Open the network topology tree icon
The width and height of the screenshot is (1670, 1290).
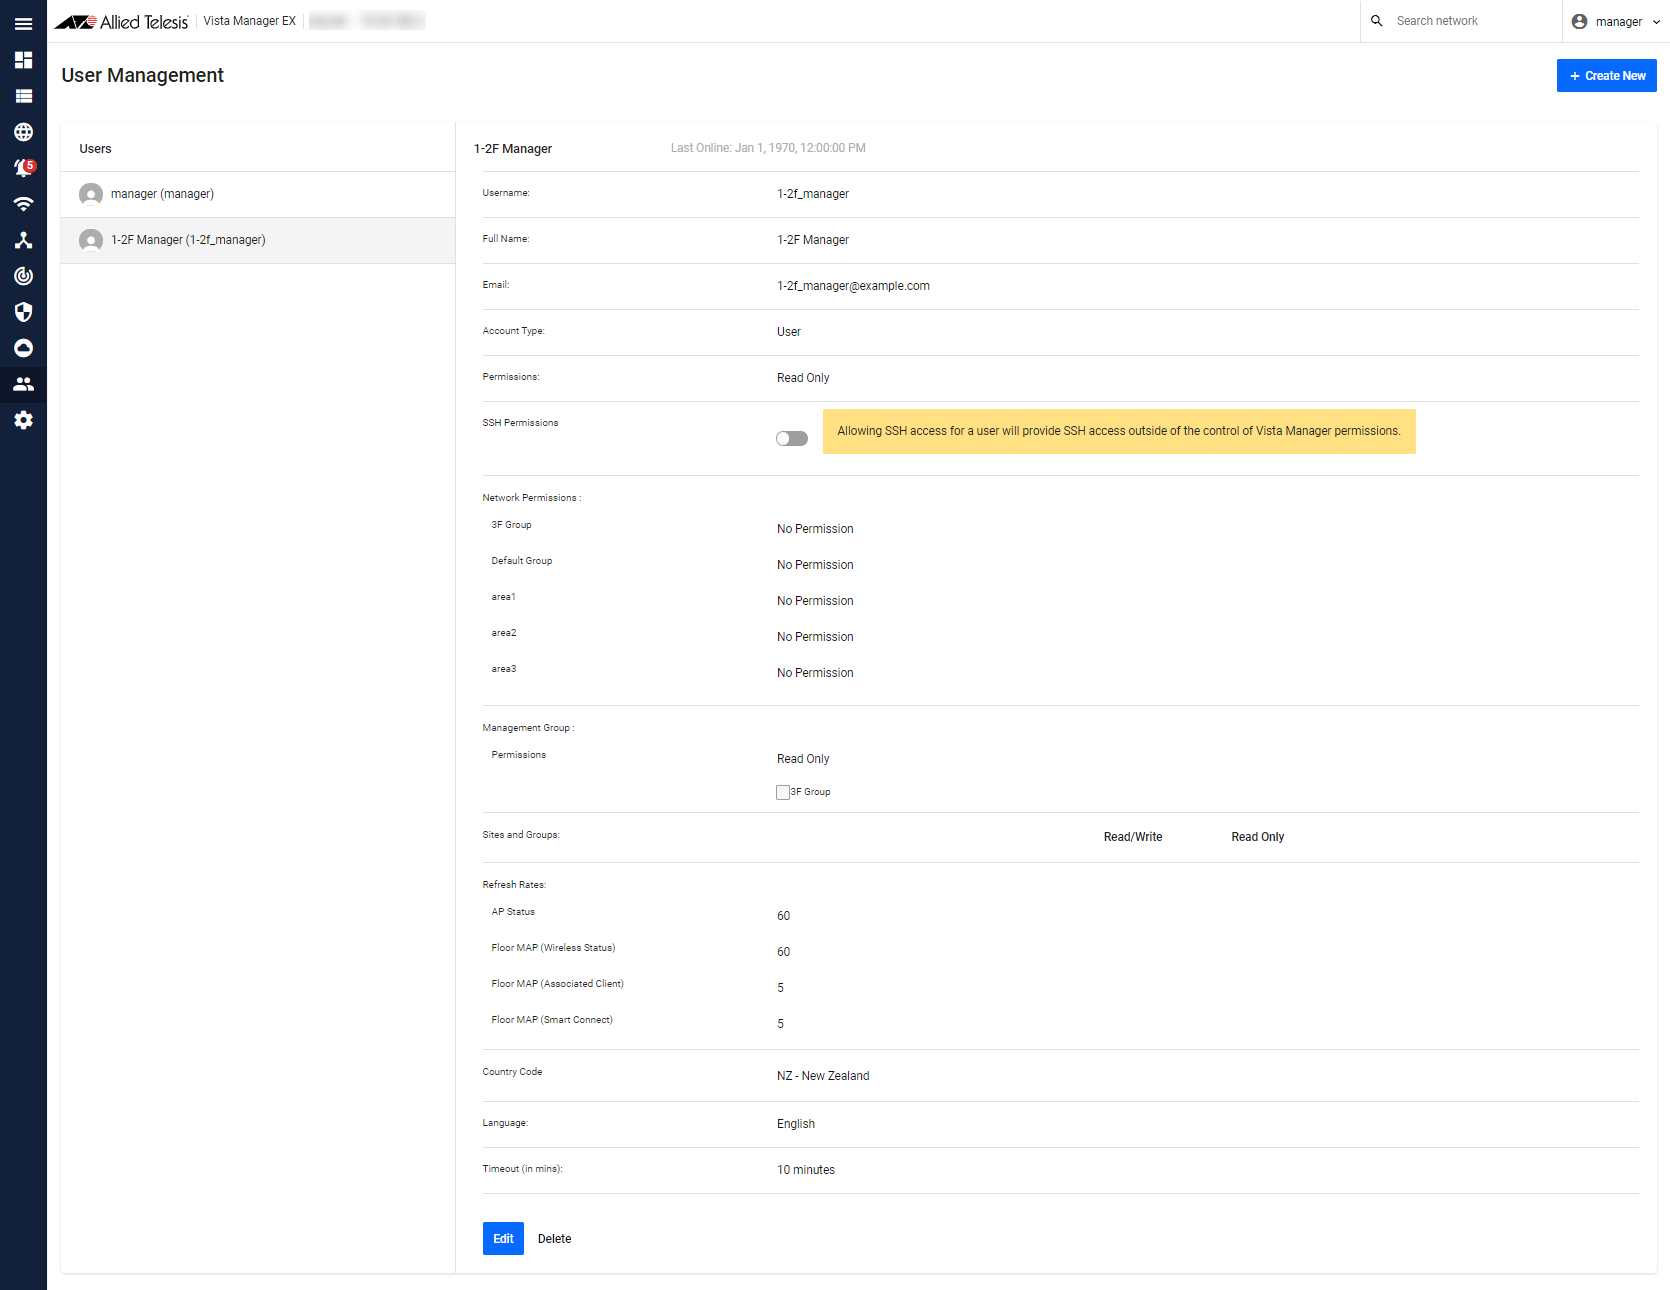[23, 240]
